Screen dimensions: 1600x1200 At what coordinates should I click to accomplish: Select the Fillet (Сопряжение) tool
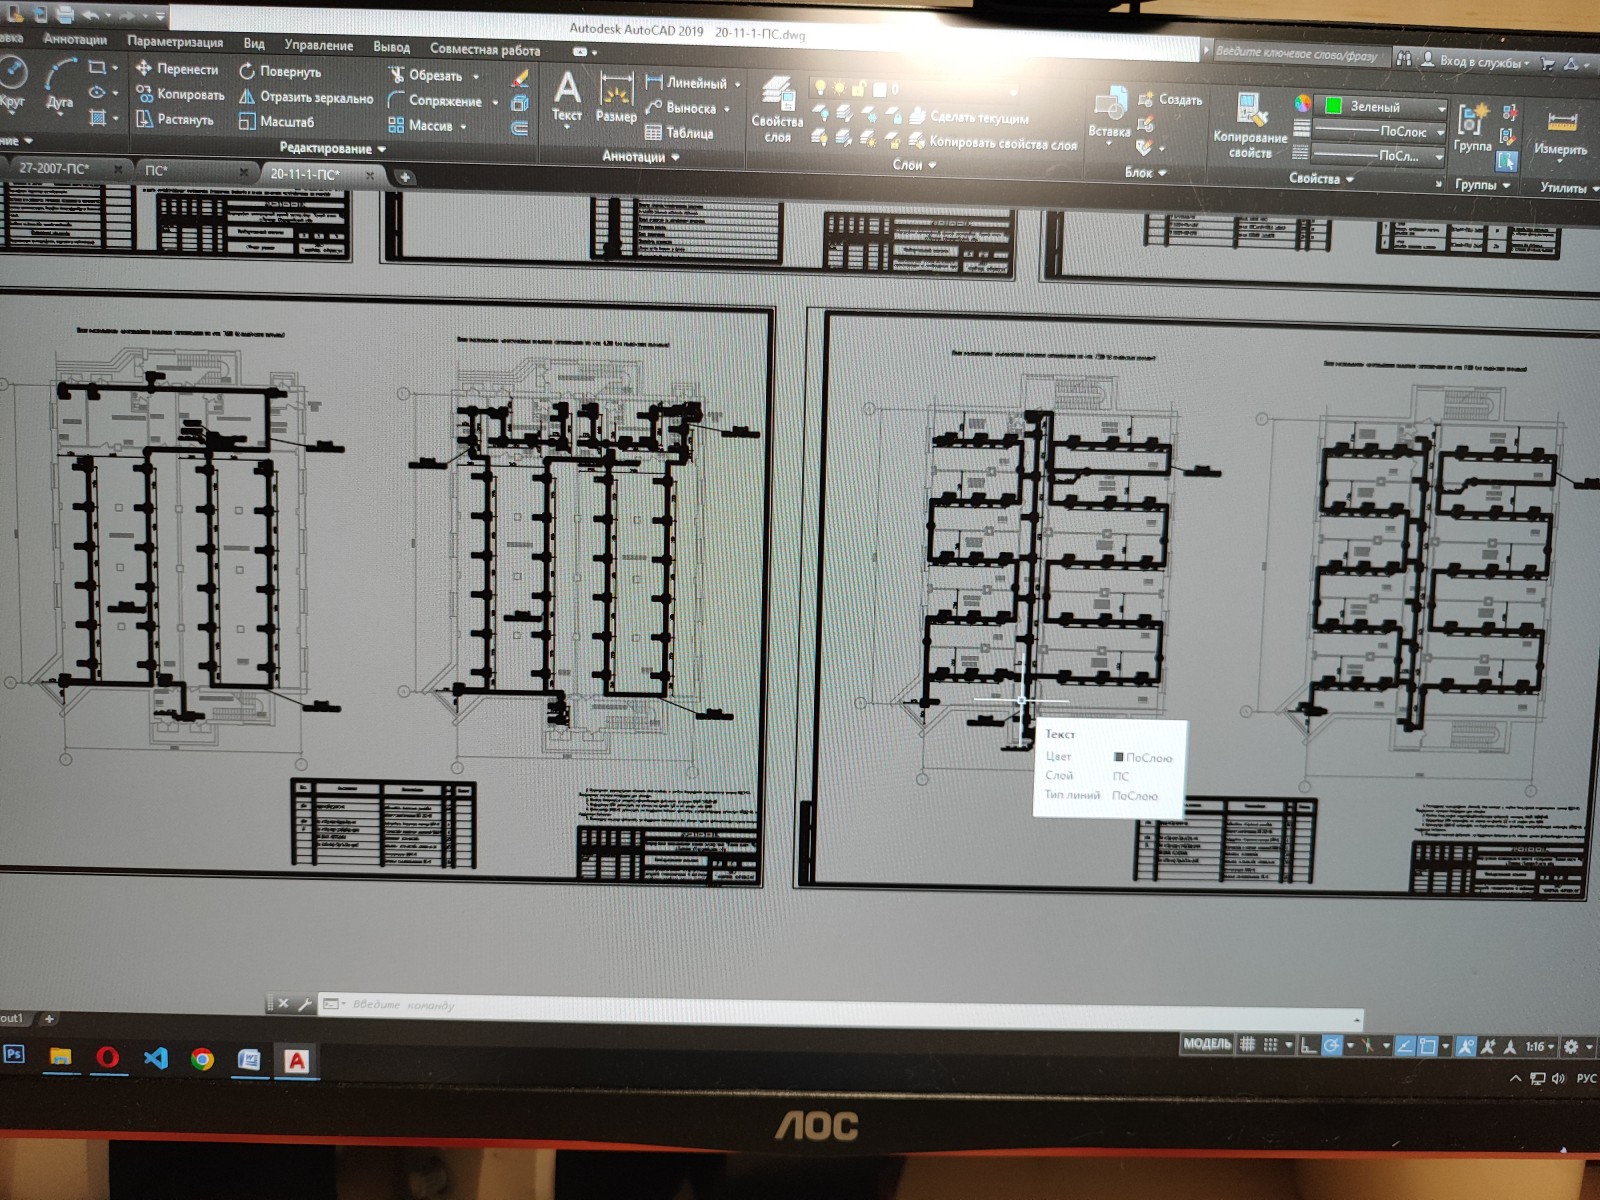(443, 101)
